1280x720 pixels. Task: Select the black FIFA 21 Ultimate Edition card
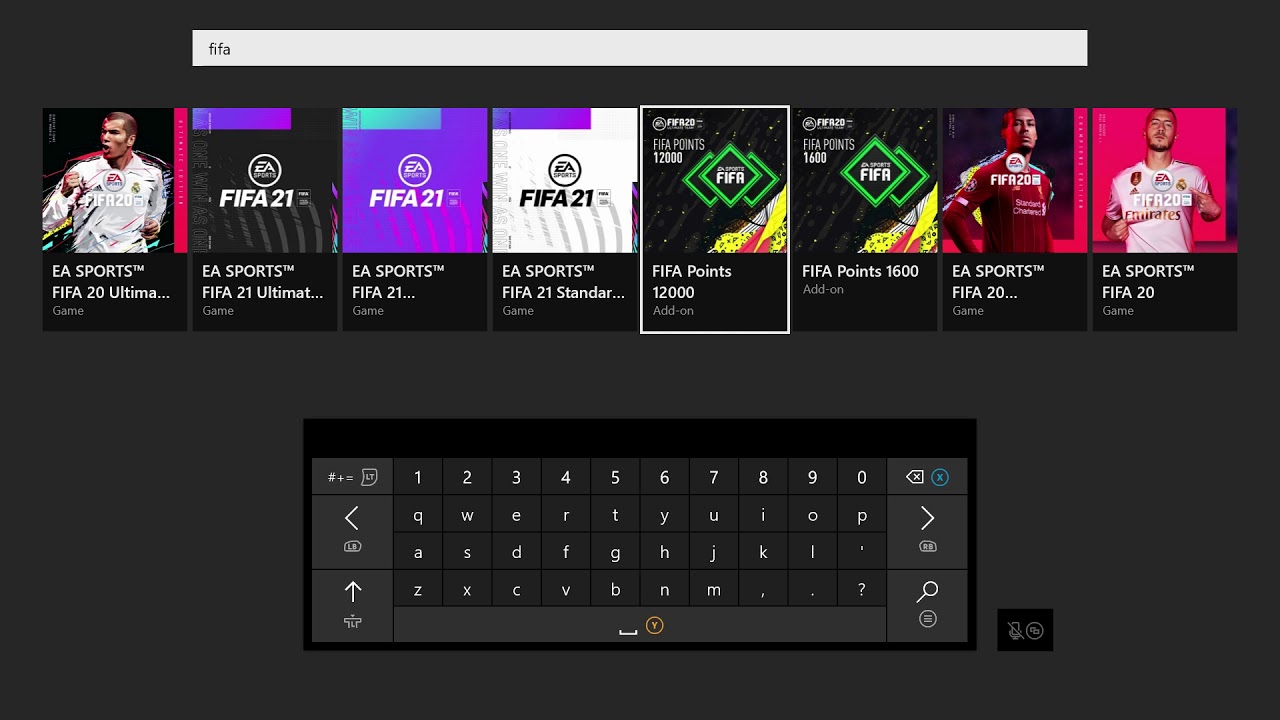[x=265, y=219]
